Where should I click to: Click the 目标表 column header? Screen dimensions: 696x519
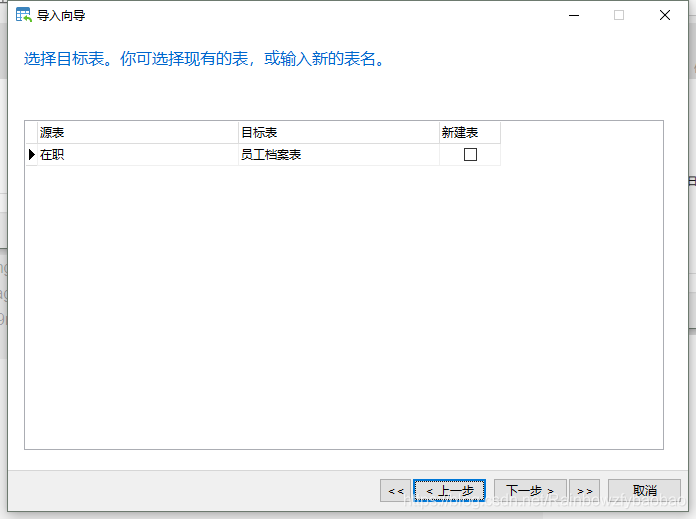pyautogui.click(x=339, y=132)
